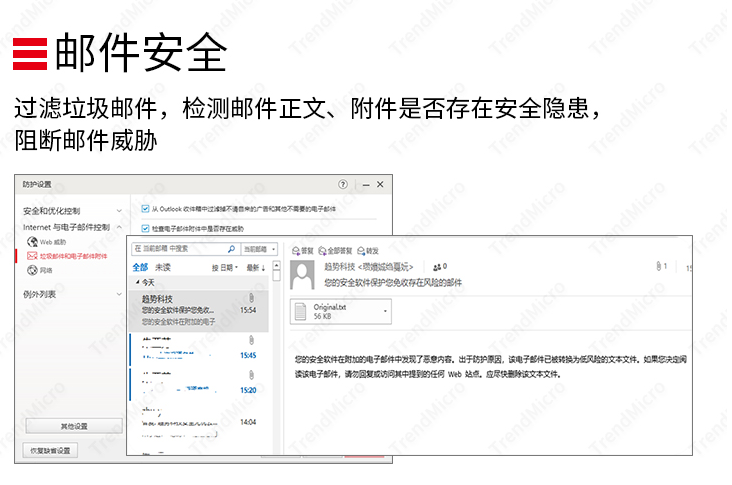Viewport: 732px width, 485px height.
Task: Click paperclip icon on the 15:45 message
Action: (x=253, y=341)
